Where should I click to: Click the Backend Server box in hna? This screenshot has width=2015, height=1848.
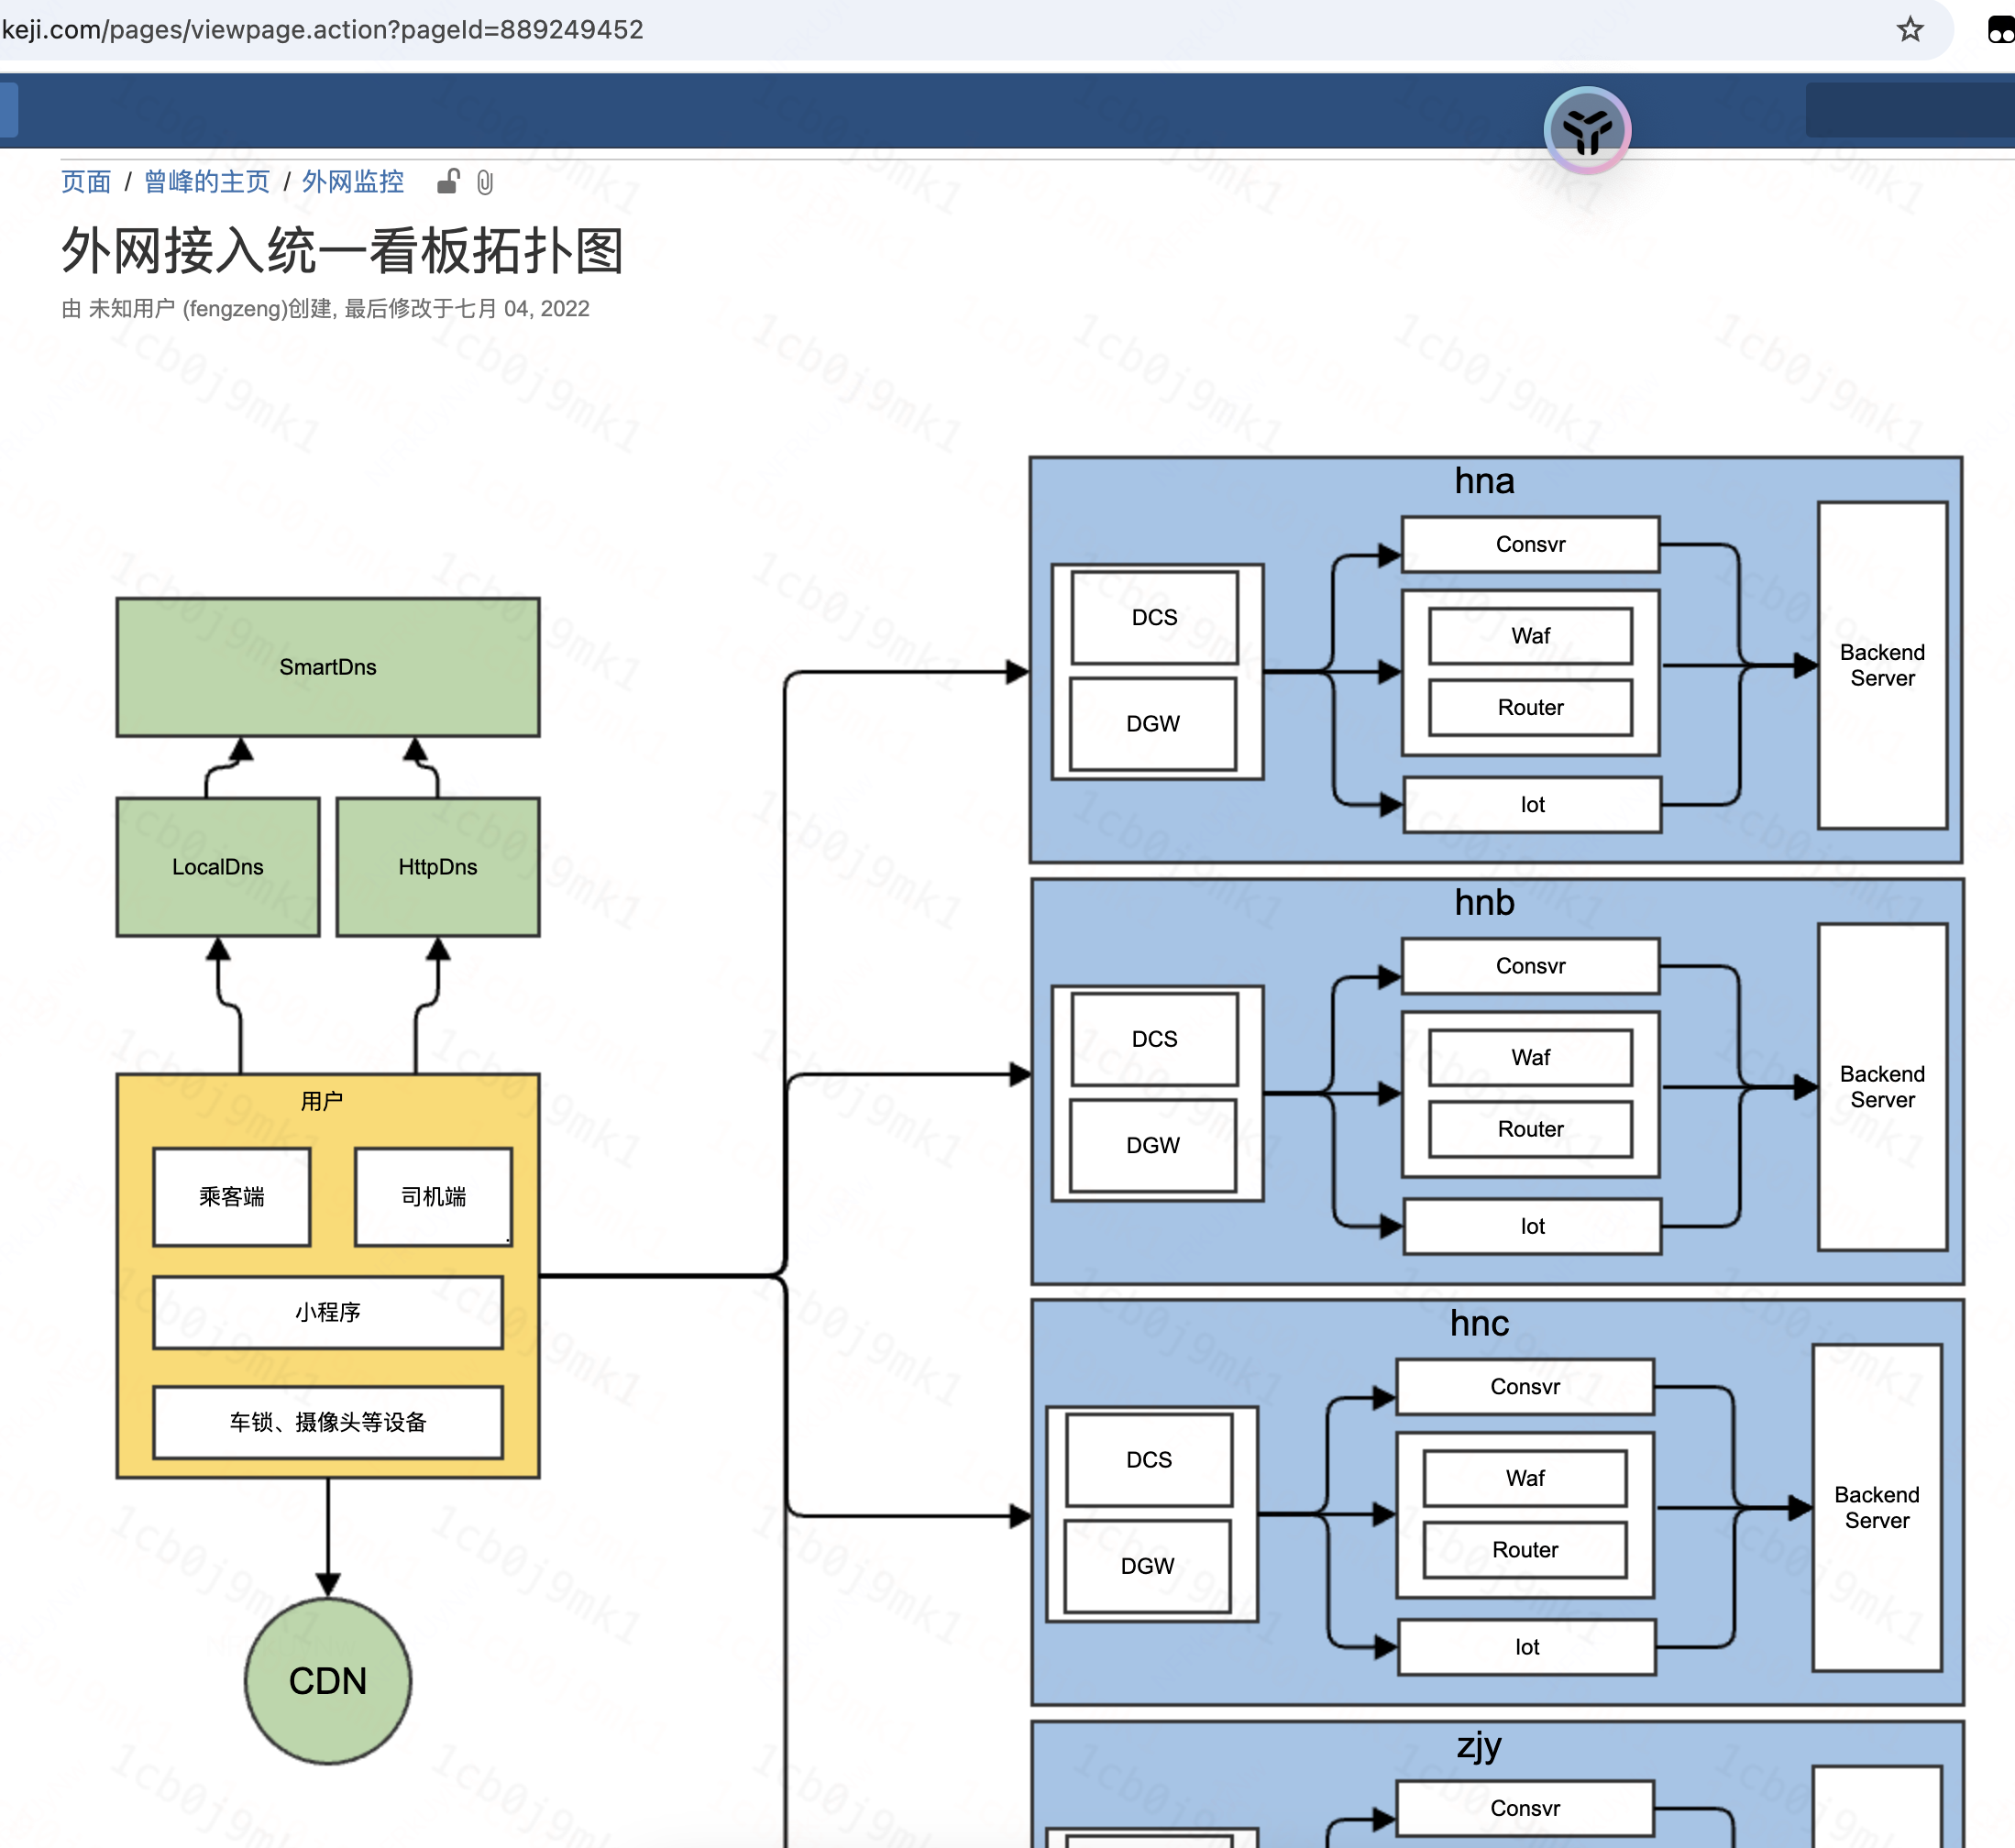1883,665
